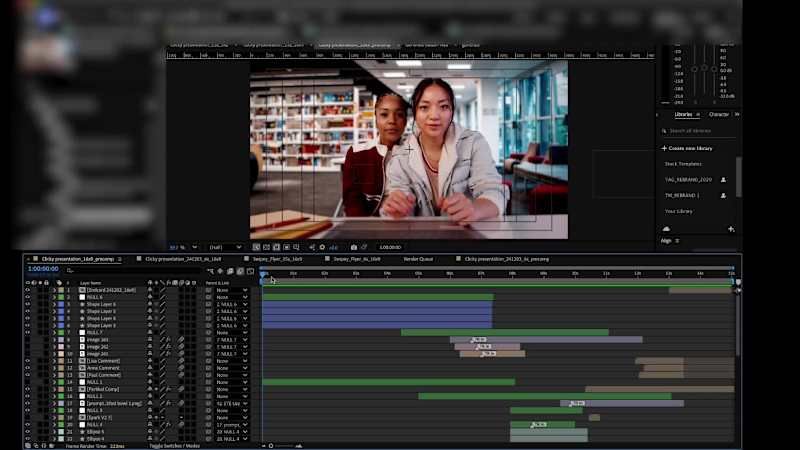Screen dimensions: 800x450
Task: Toggle visibility of the Paul Comment layer
Action: click(28, 375)
